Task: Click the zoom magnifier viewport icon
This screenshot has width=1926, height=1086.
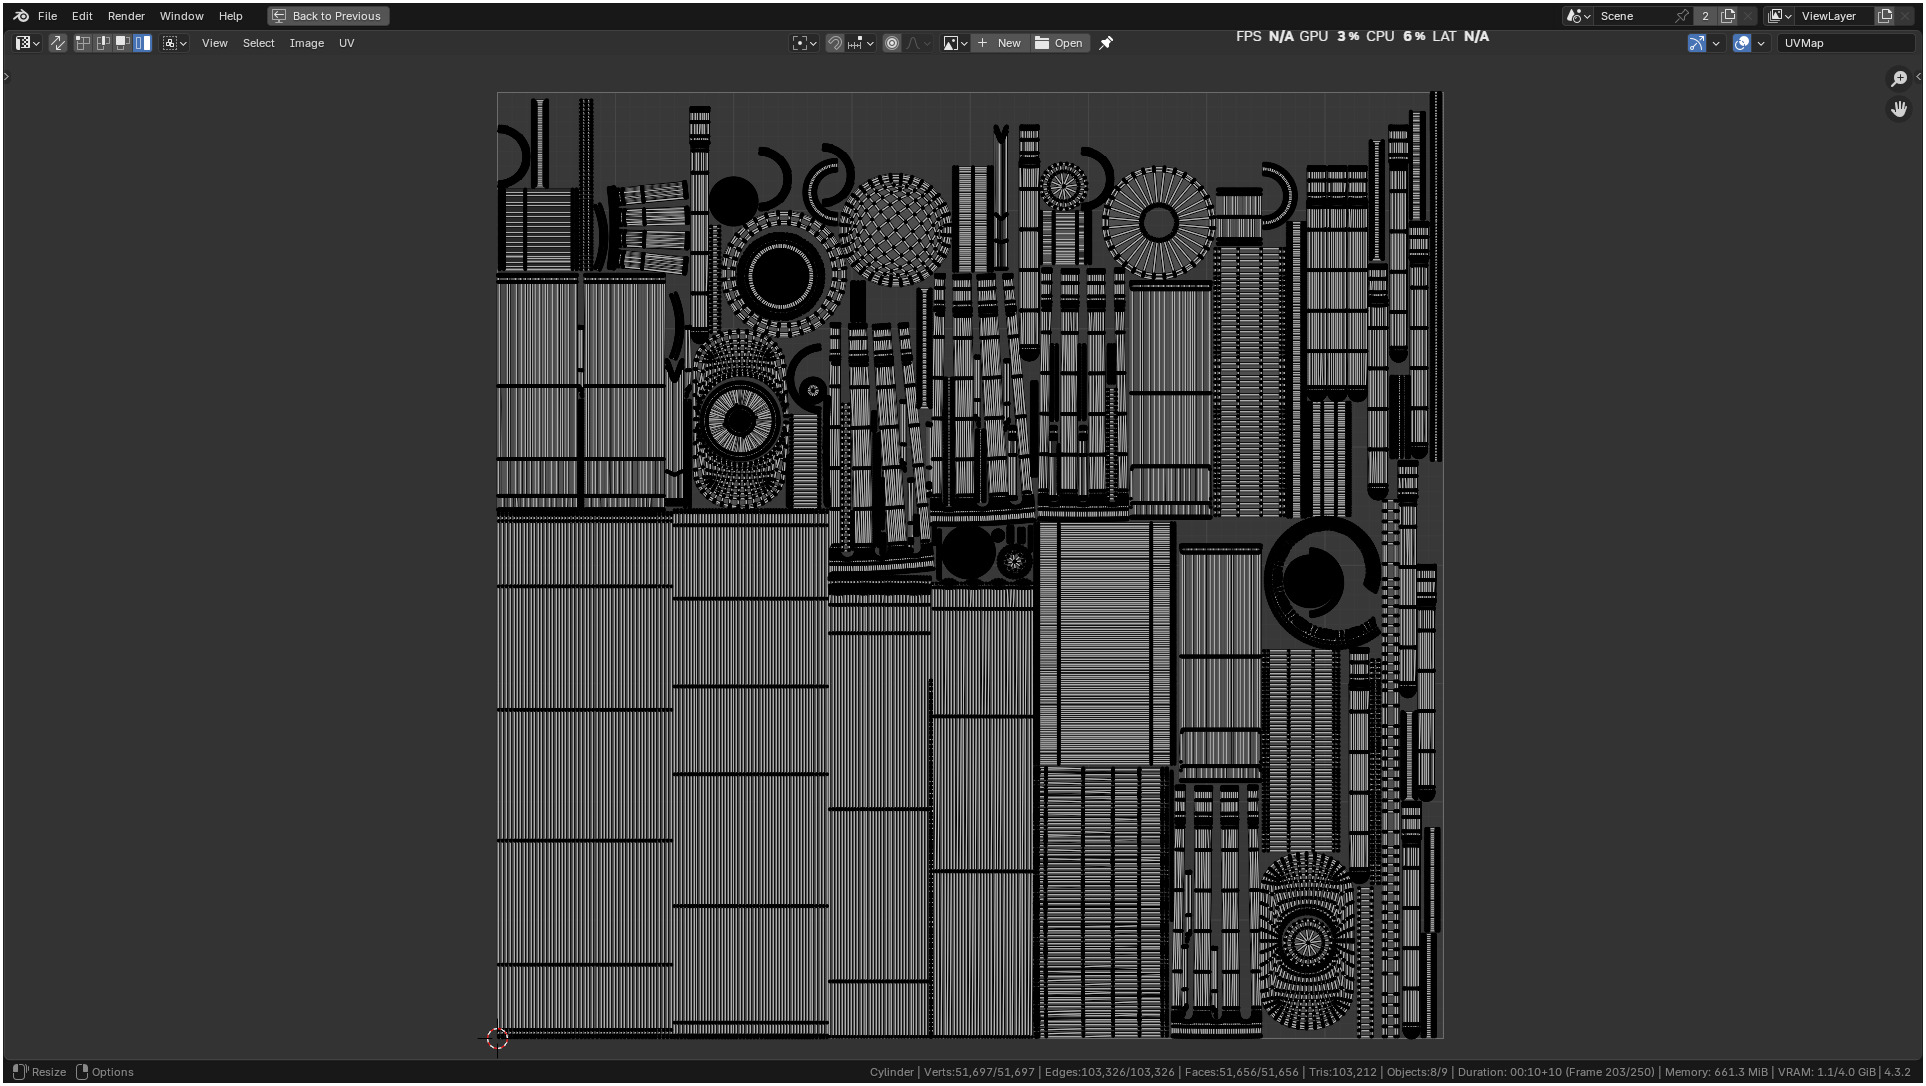Action: point(1898,79)
